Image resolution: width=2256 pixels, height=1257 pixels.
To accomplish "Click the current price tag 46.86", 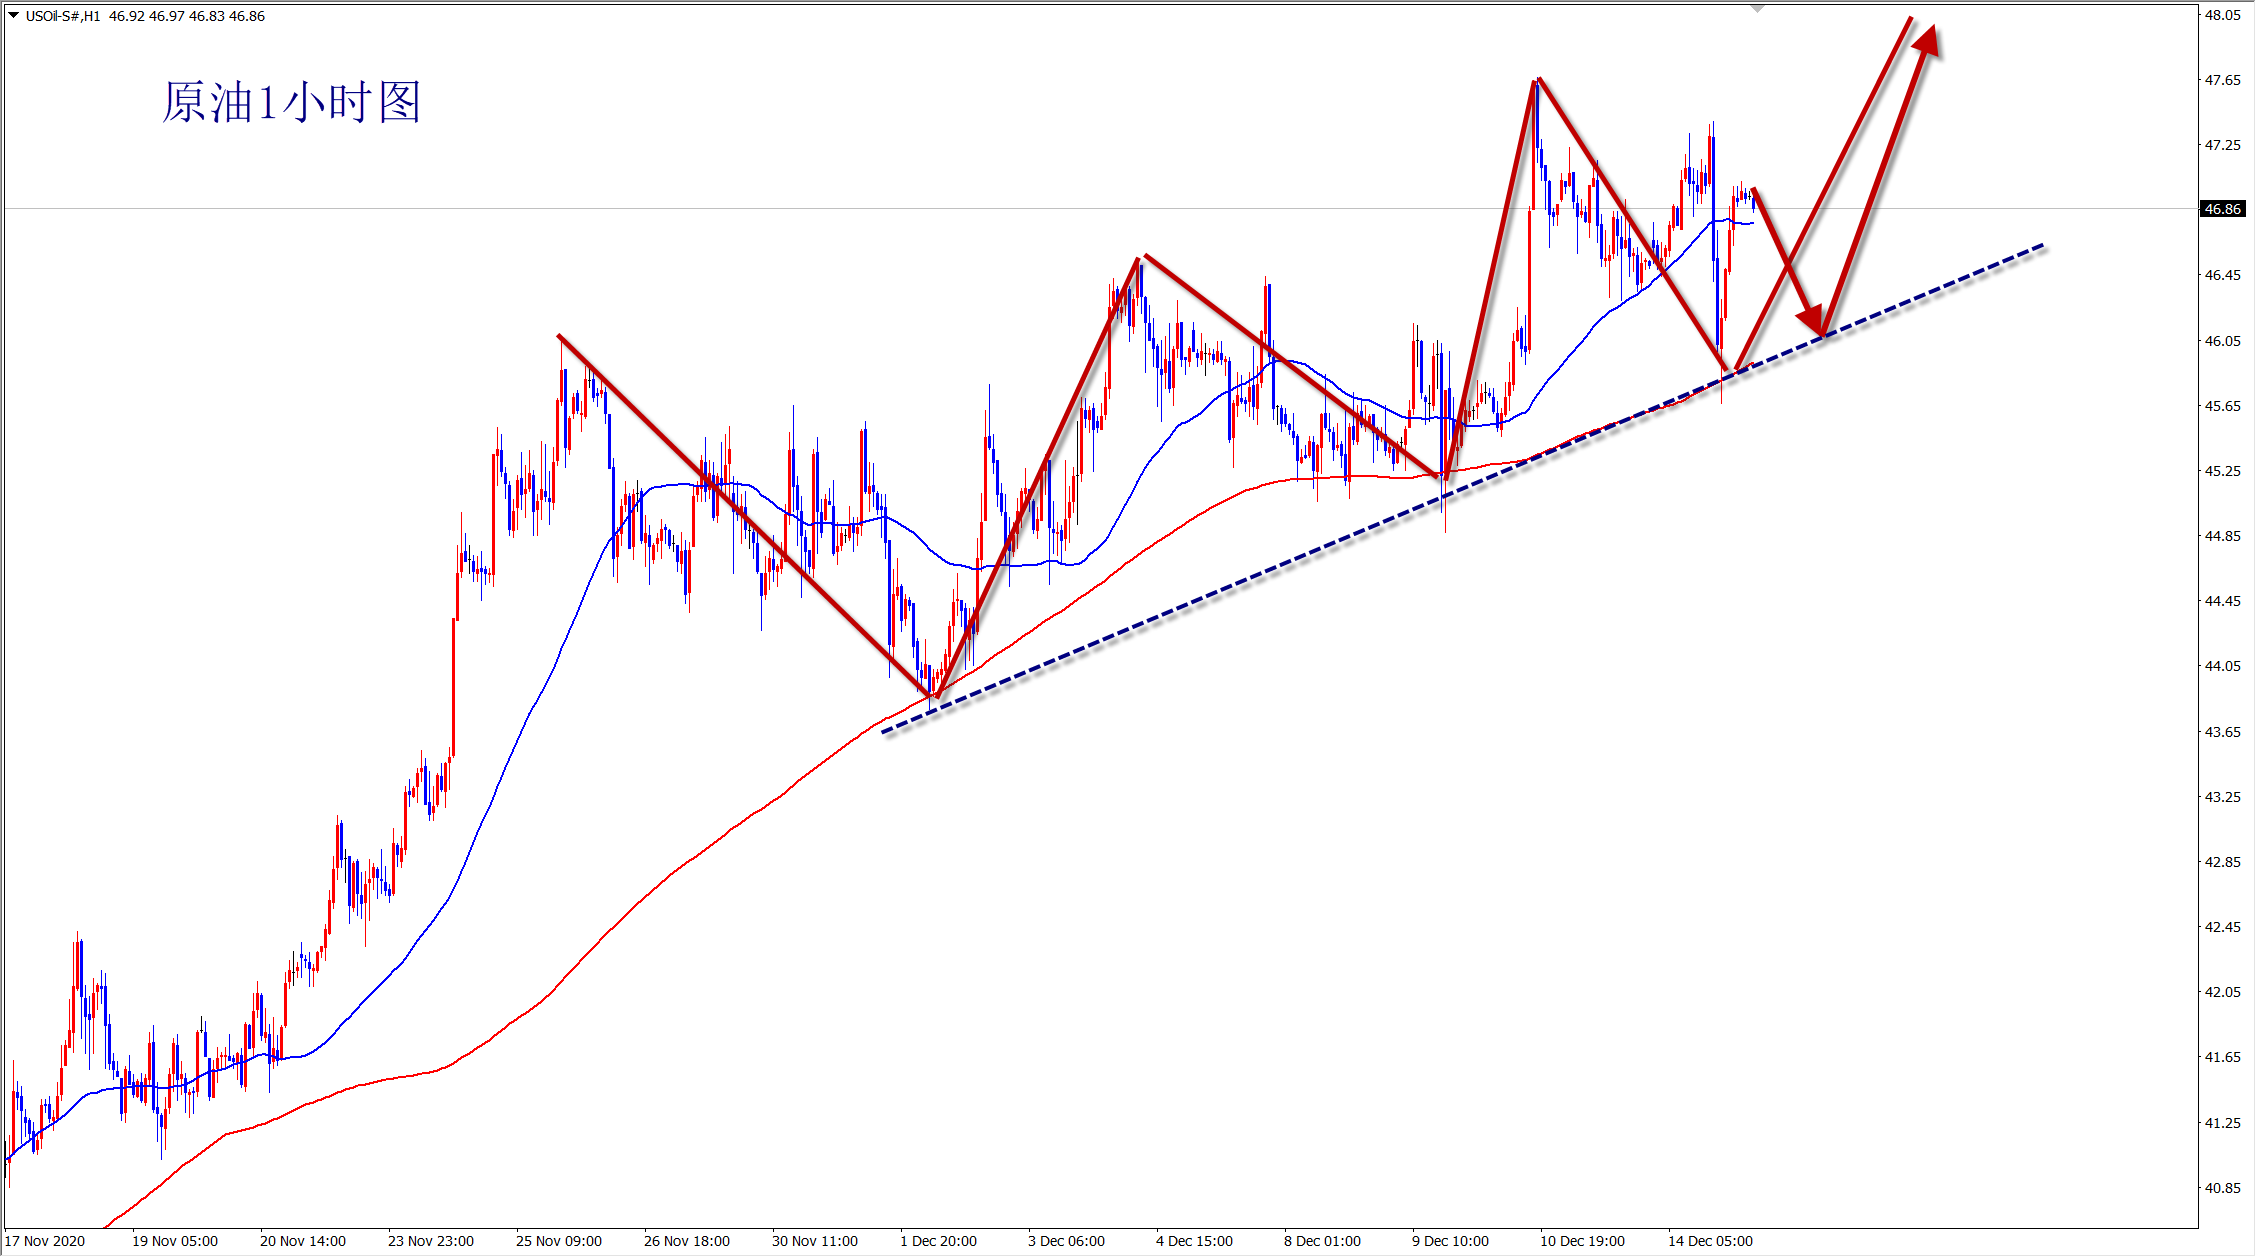I will point(2222,209).
